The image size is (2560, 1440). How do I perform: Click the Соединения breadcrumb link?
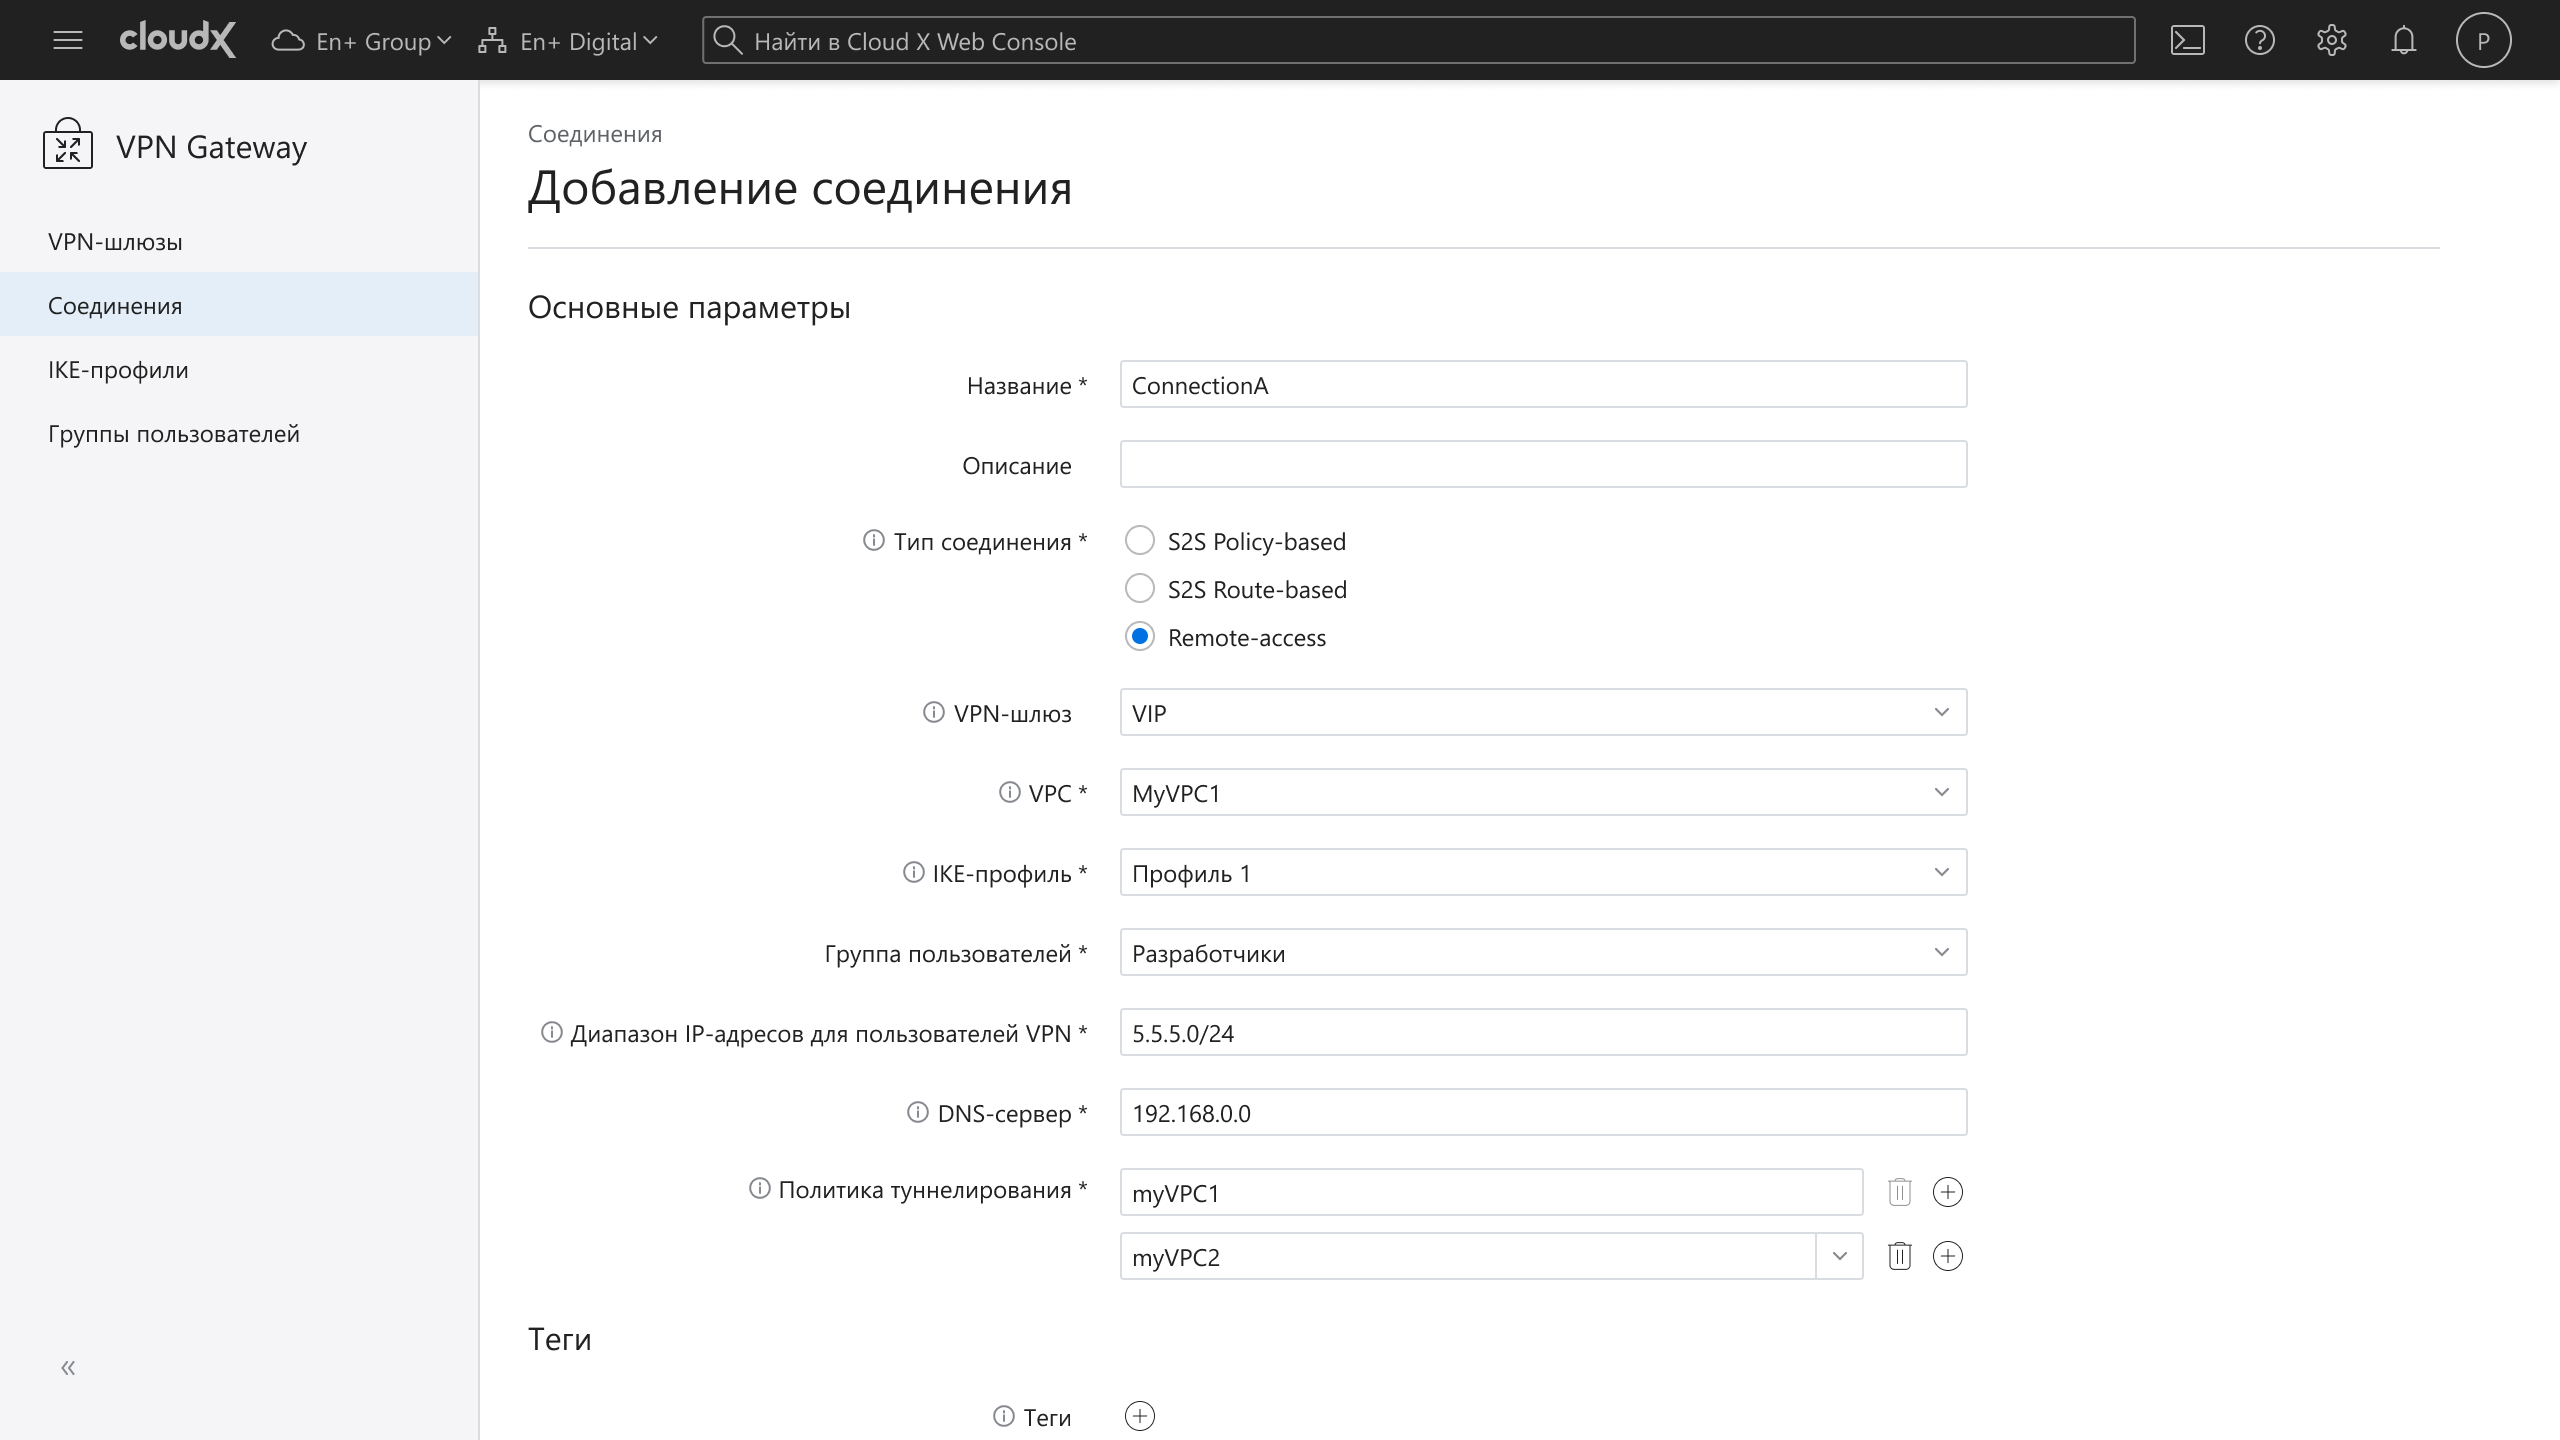pyautogui.click(x=594, y=134)
